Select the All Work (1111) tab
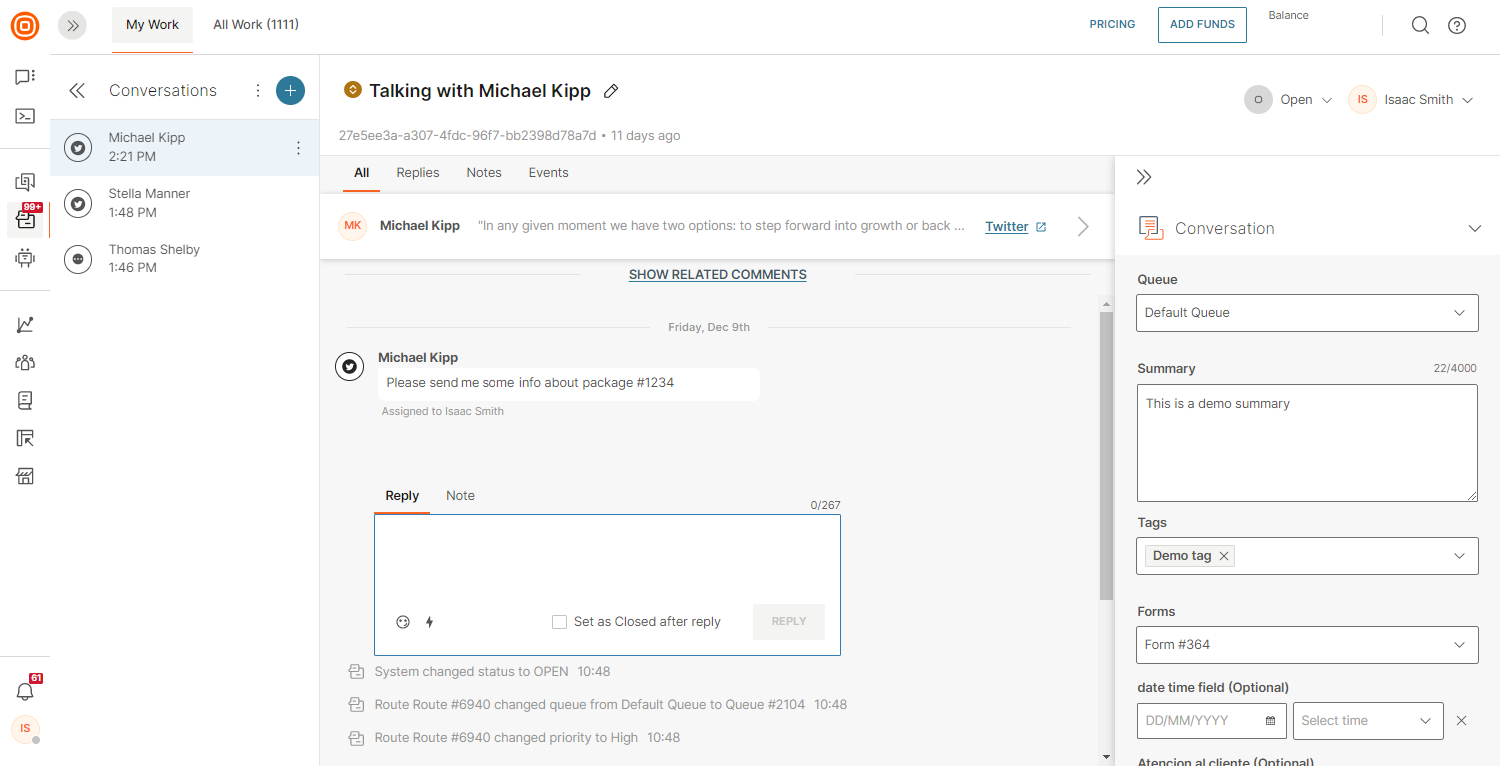Image resolution: width=1500 pixels, height=766 pixels. pos(256,25)
